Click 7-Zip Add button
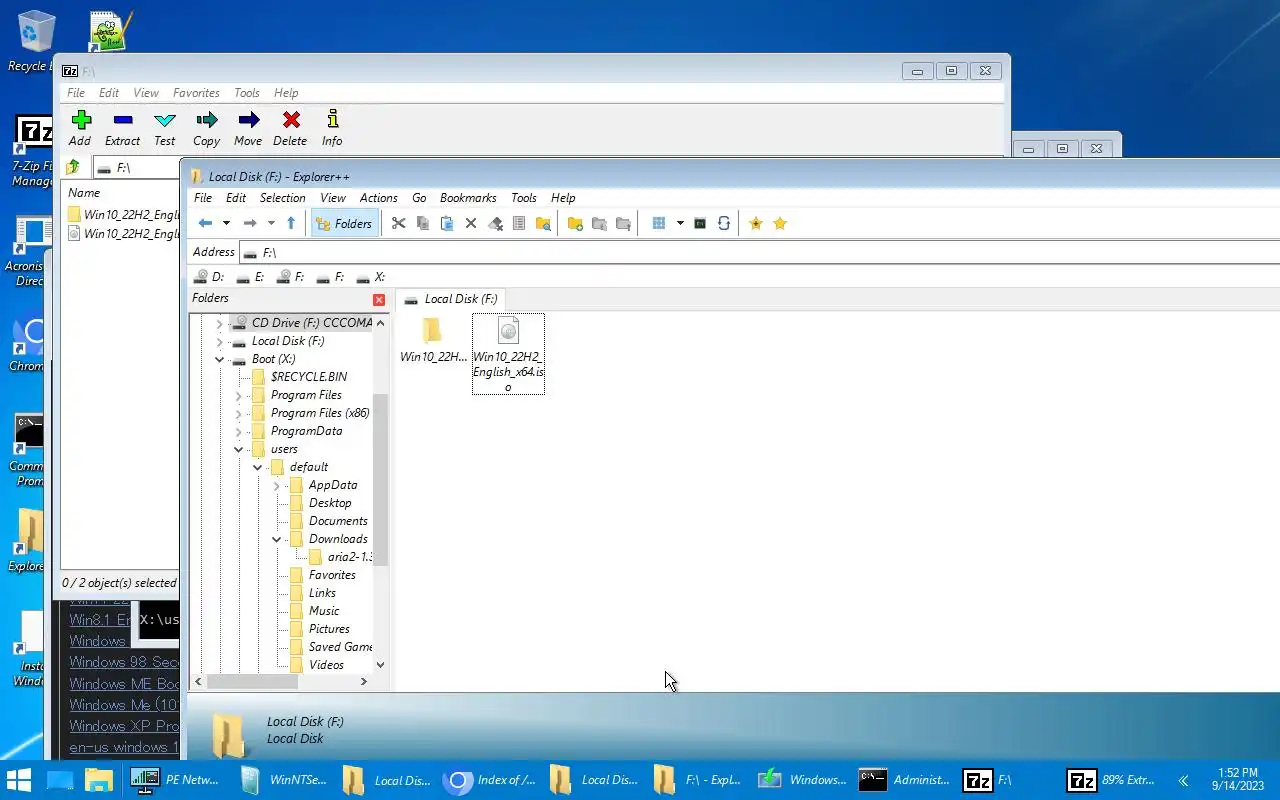 [x=81, y=128]
